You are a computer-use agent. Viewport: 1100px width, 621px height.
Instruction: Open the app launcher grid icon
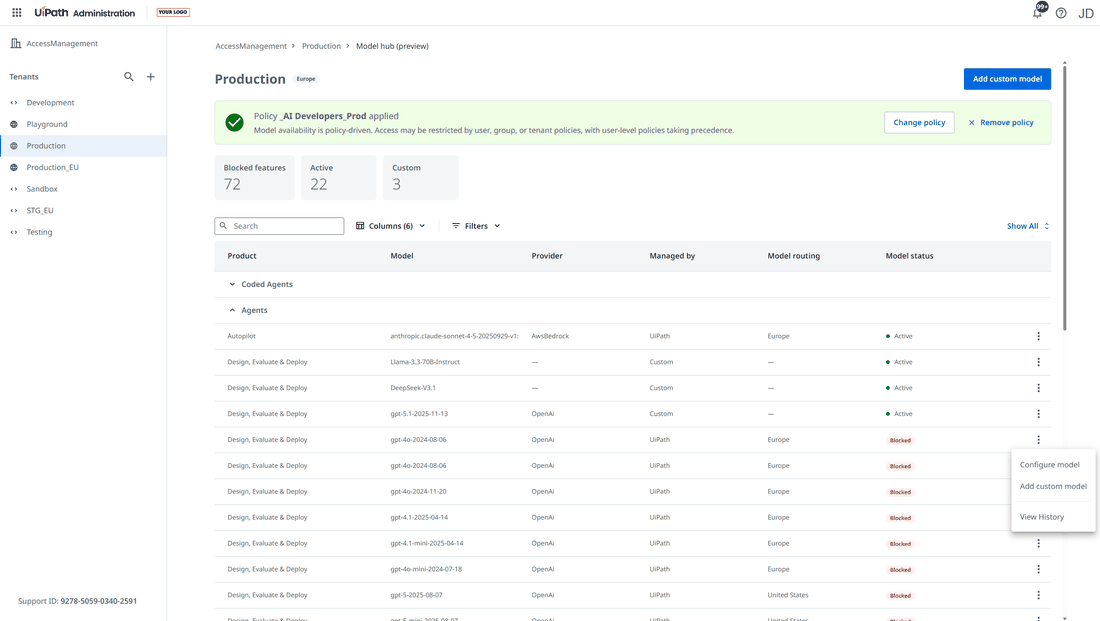17,12
